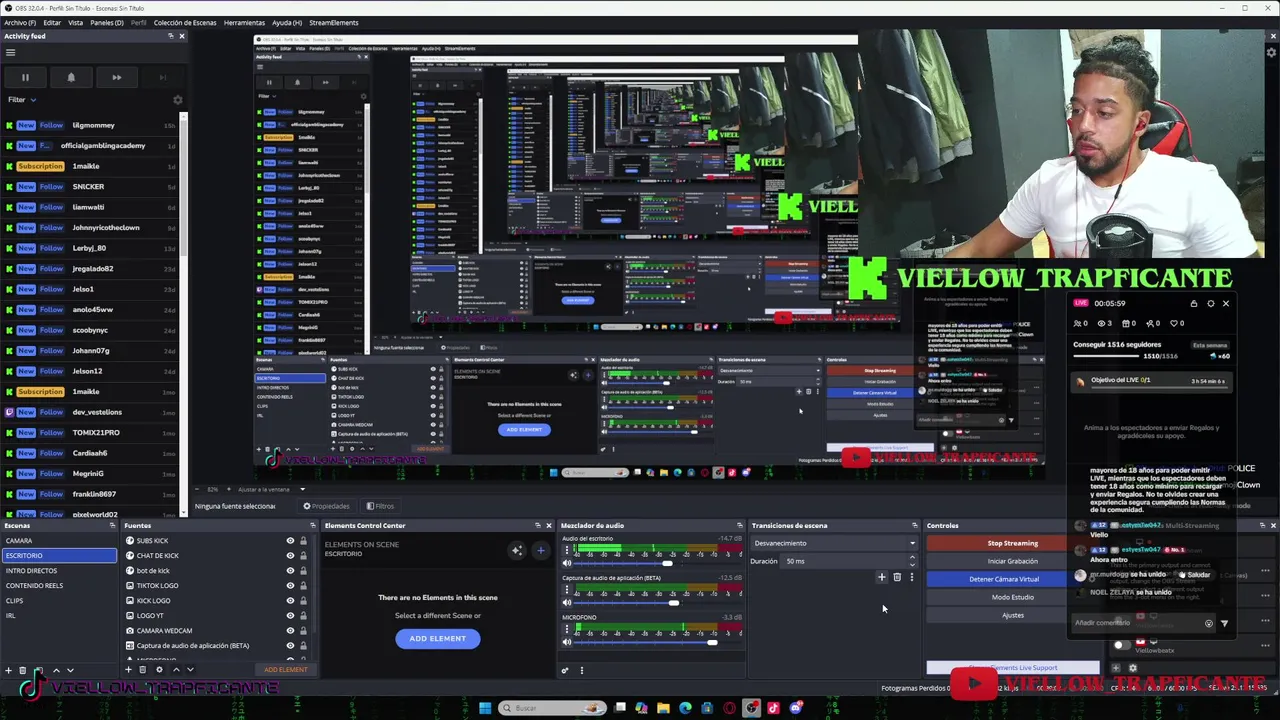Viewport: 1280px width, 720px height.
Task: Open Windows Start menu
Action: tap(485, 708)
